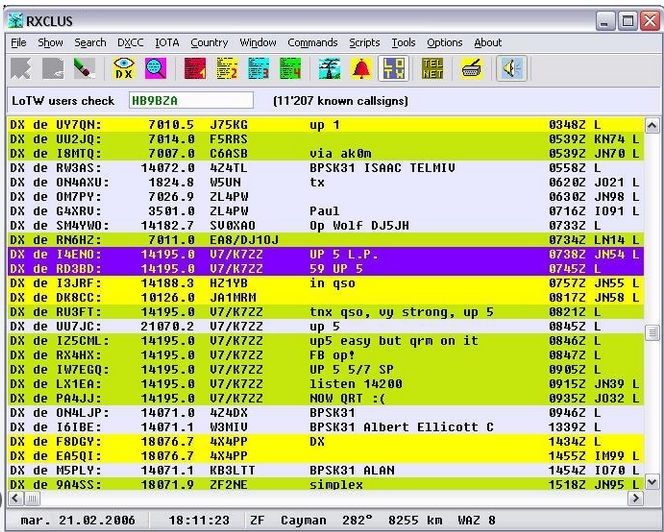Screen dimensions: 664x532
Task: Open the Scripts menu
Action: pos(364,43)
